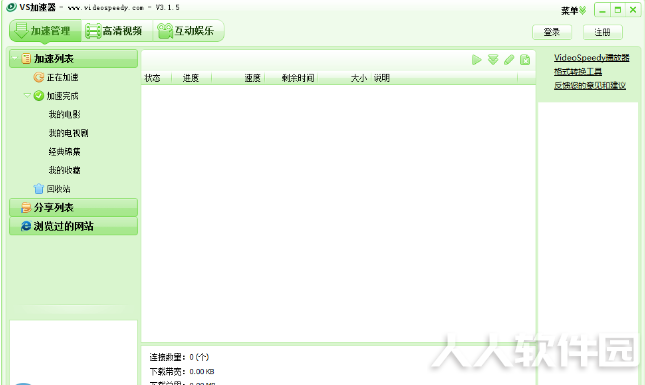645x385 pixels.
Task: Click the 分享列表 folder icon
Action: point(26,208)
